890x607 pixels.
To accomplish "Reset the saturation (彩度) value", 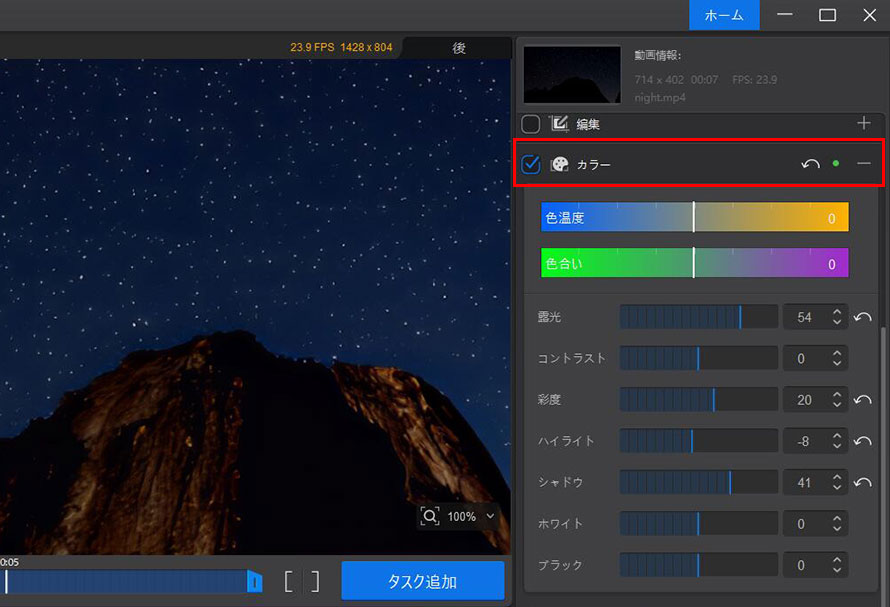I will tap(863, 400).
